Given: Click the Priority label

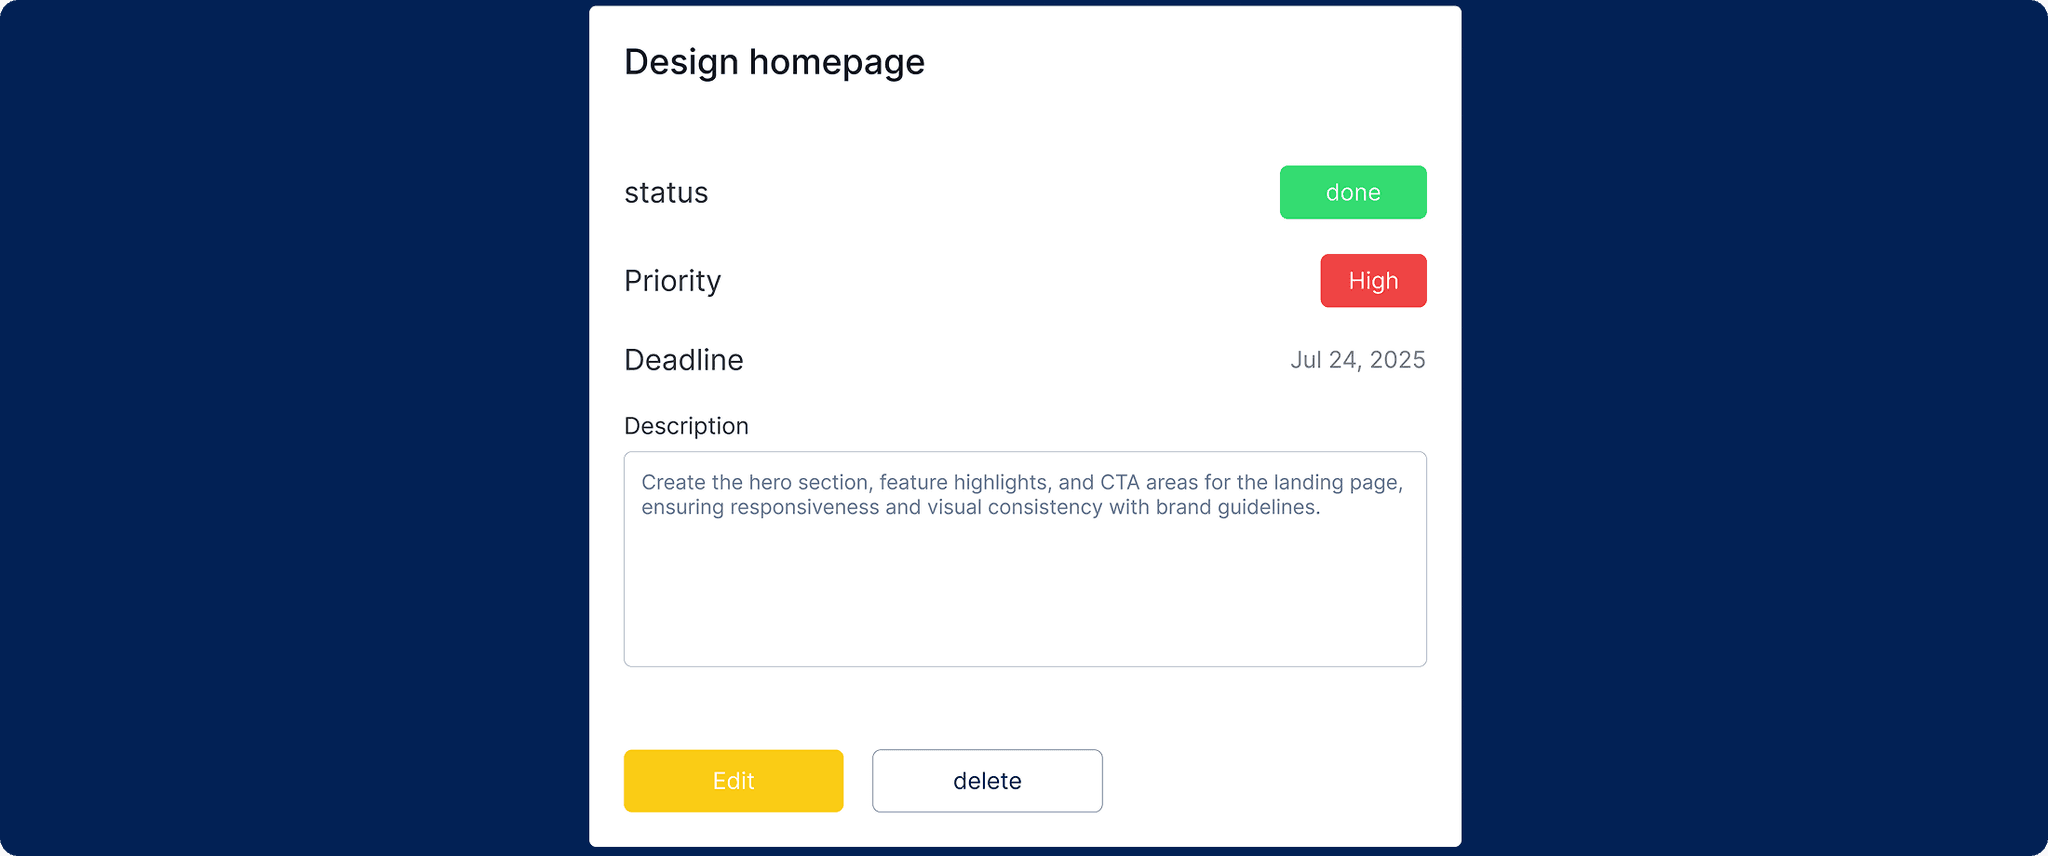Looking at the screenshot, I should point(672,281).
